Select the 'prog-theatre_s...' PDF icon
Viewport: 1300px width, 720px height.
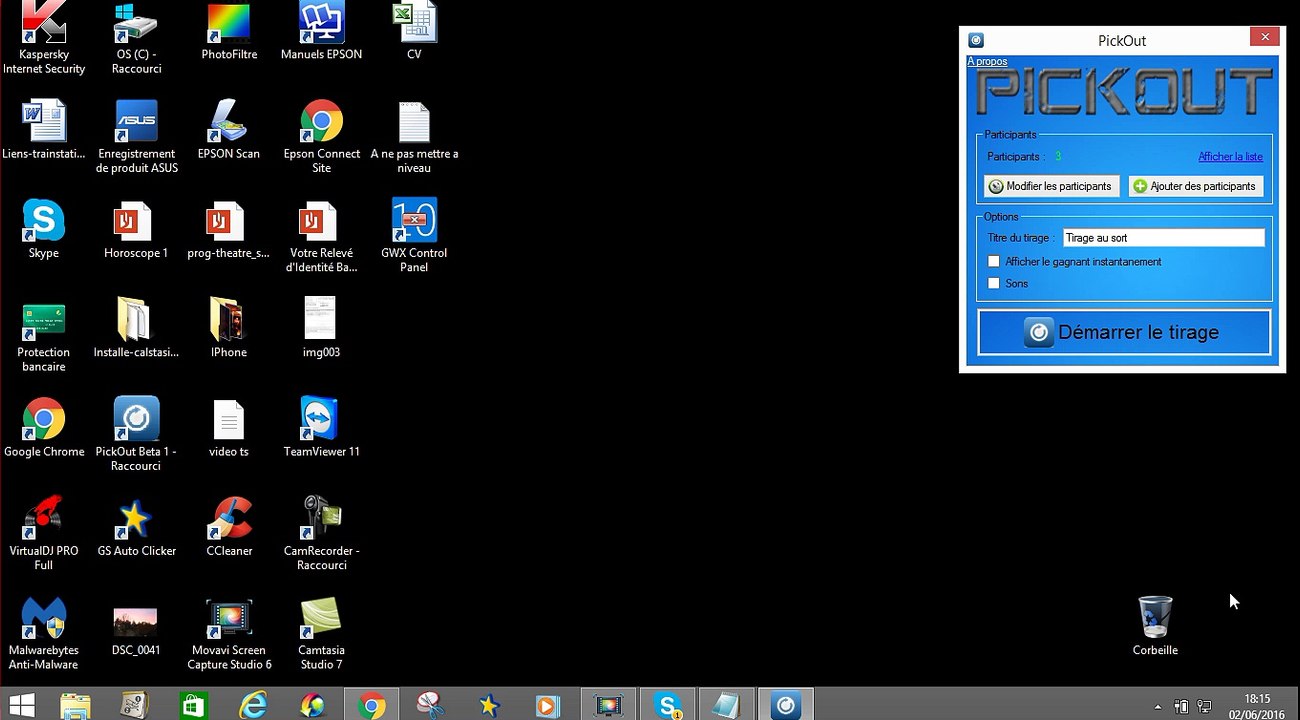[229, 229]
